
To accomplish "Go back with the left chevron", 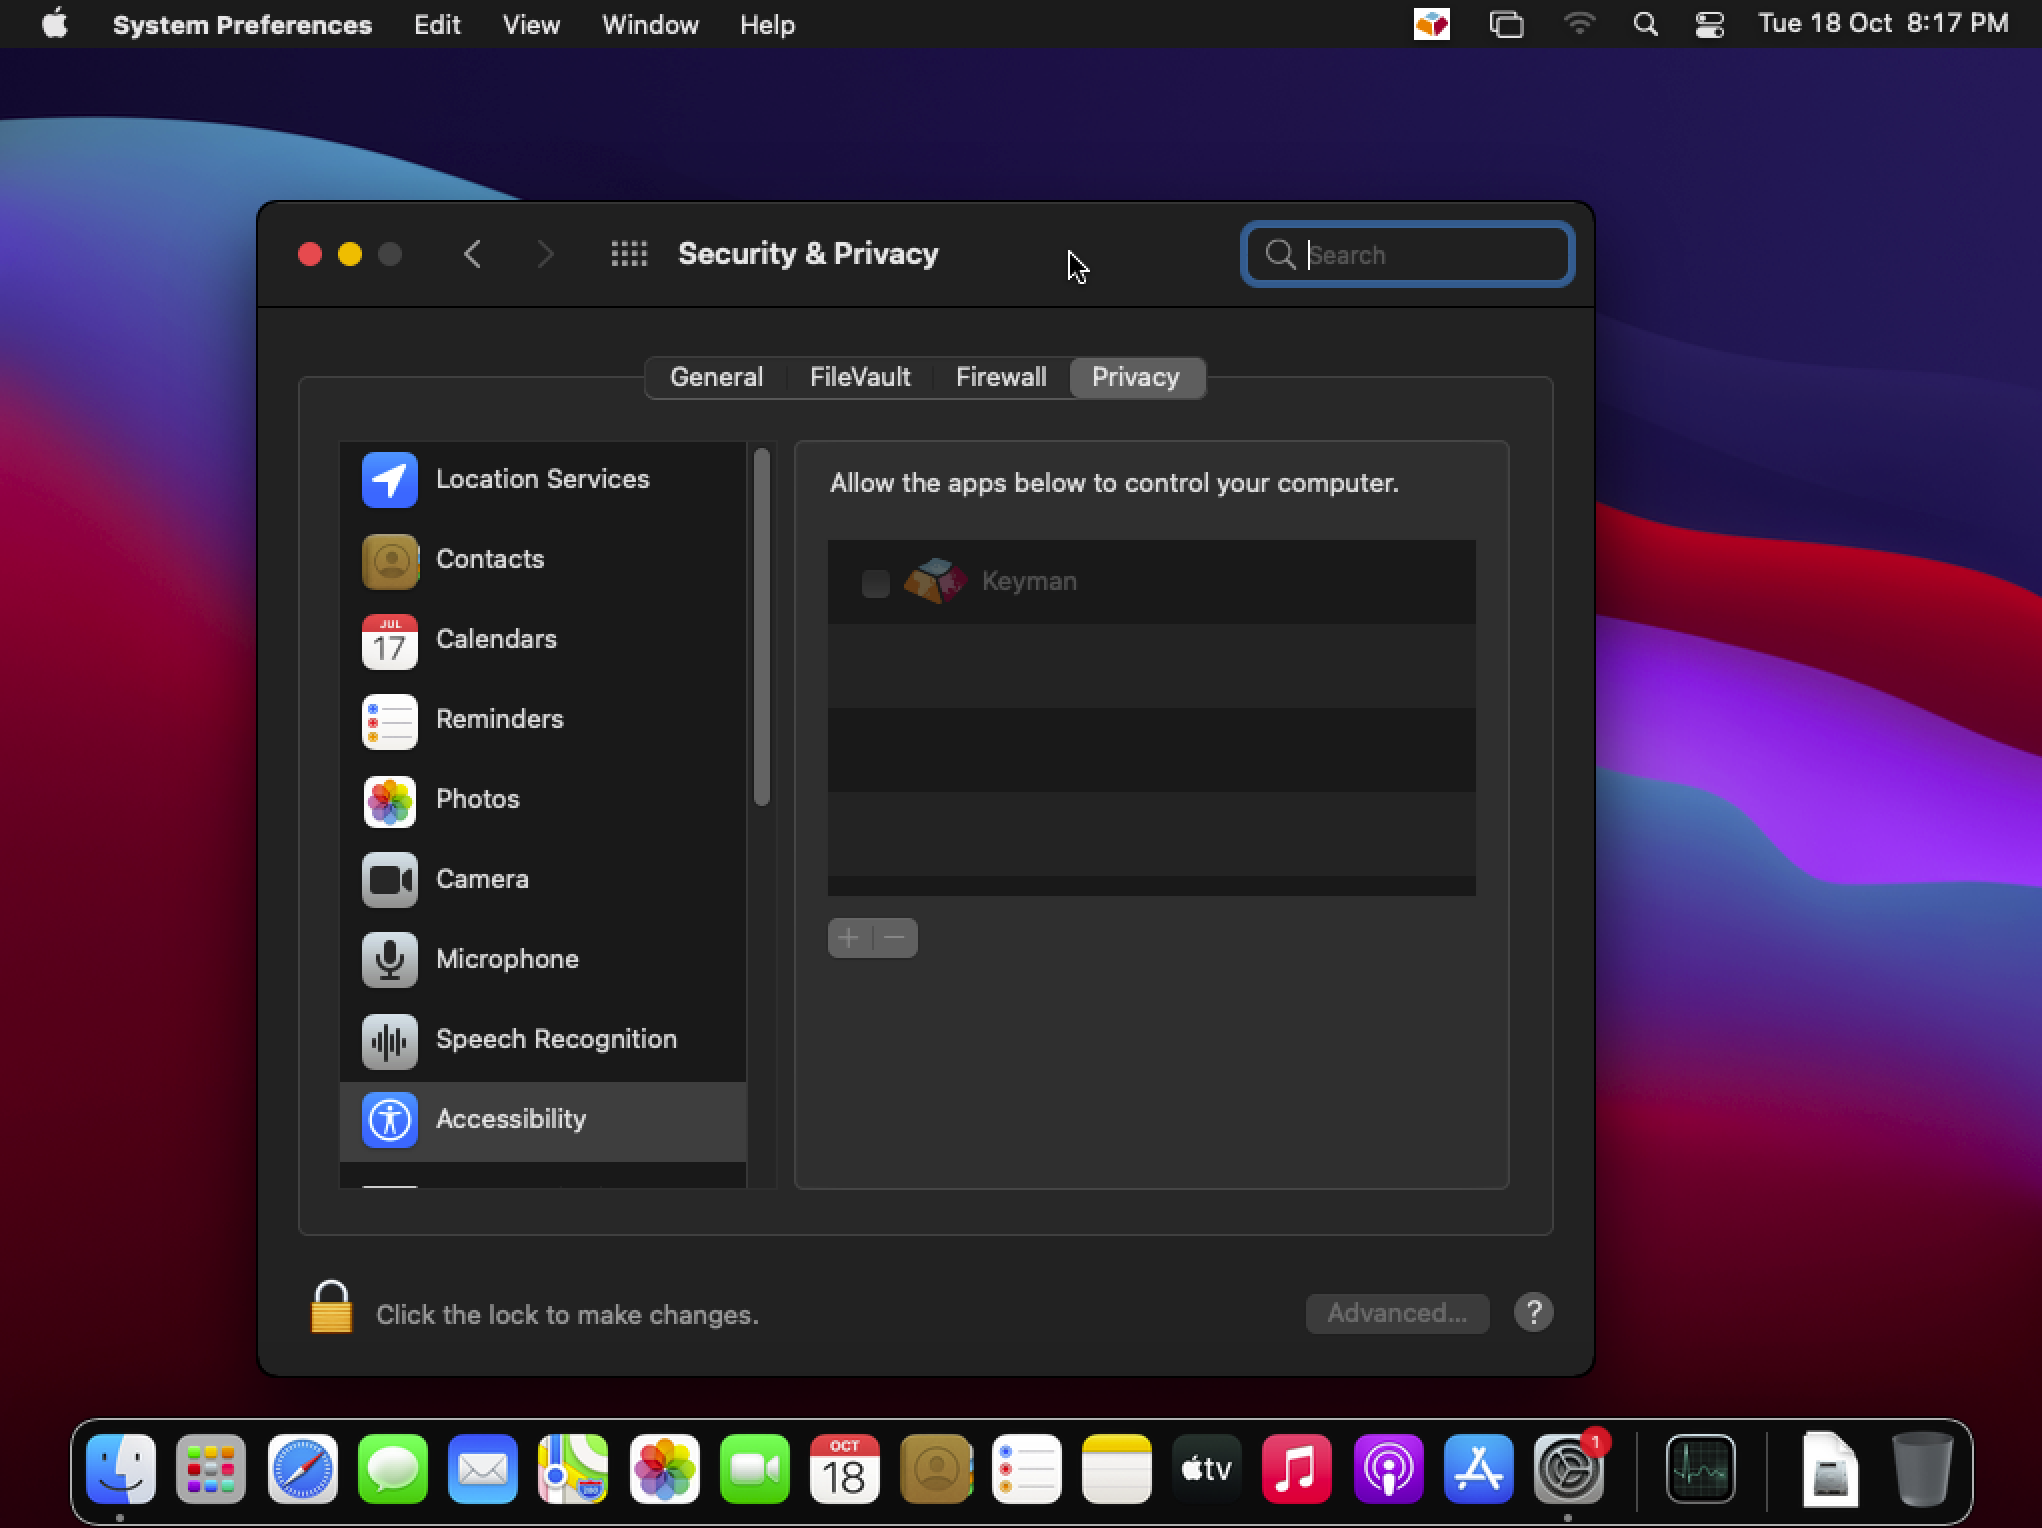I will (x=473, y=254).
